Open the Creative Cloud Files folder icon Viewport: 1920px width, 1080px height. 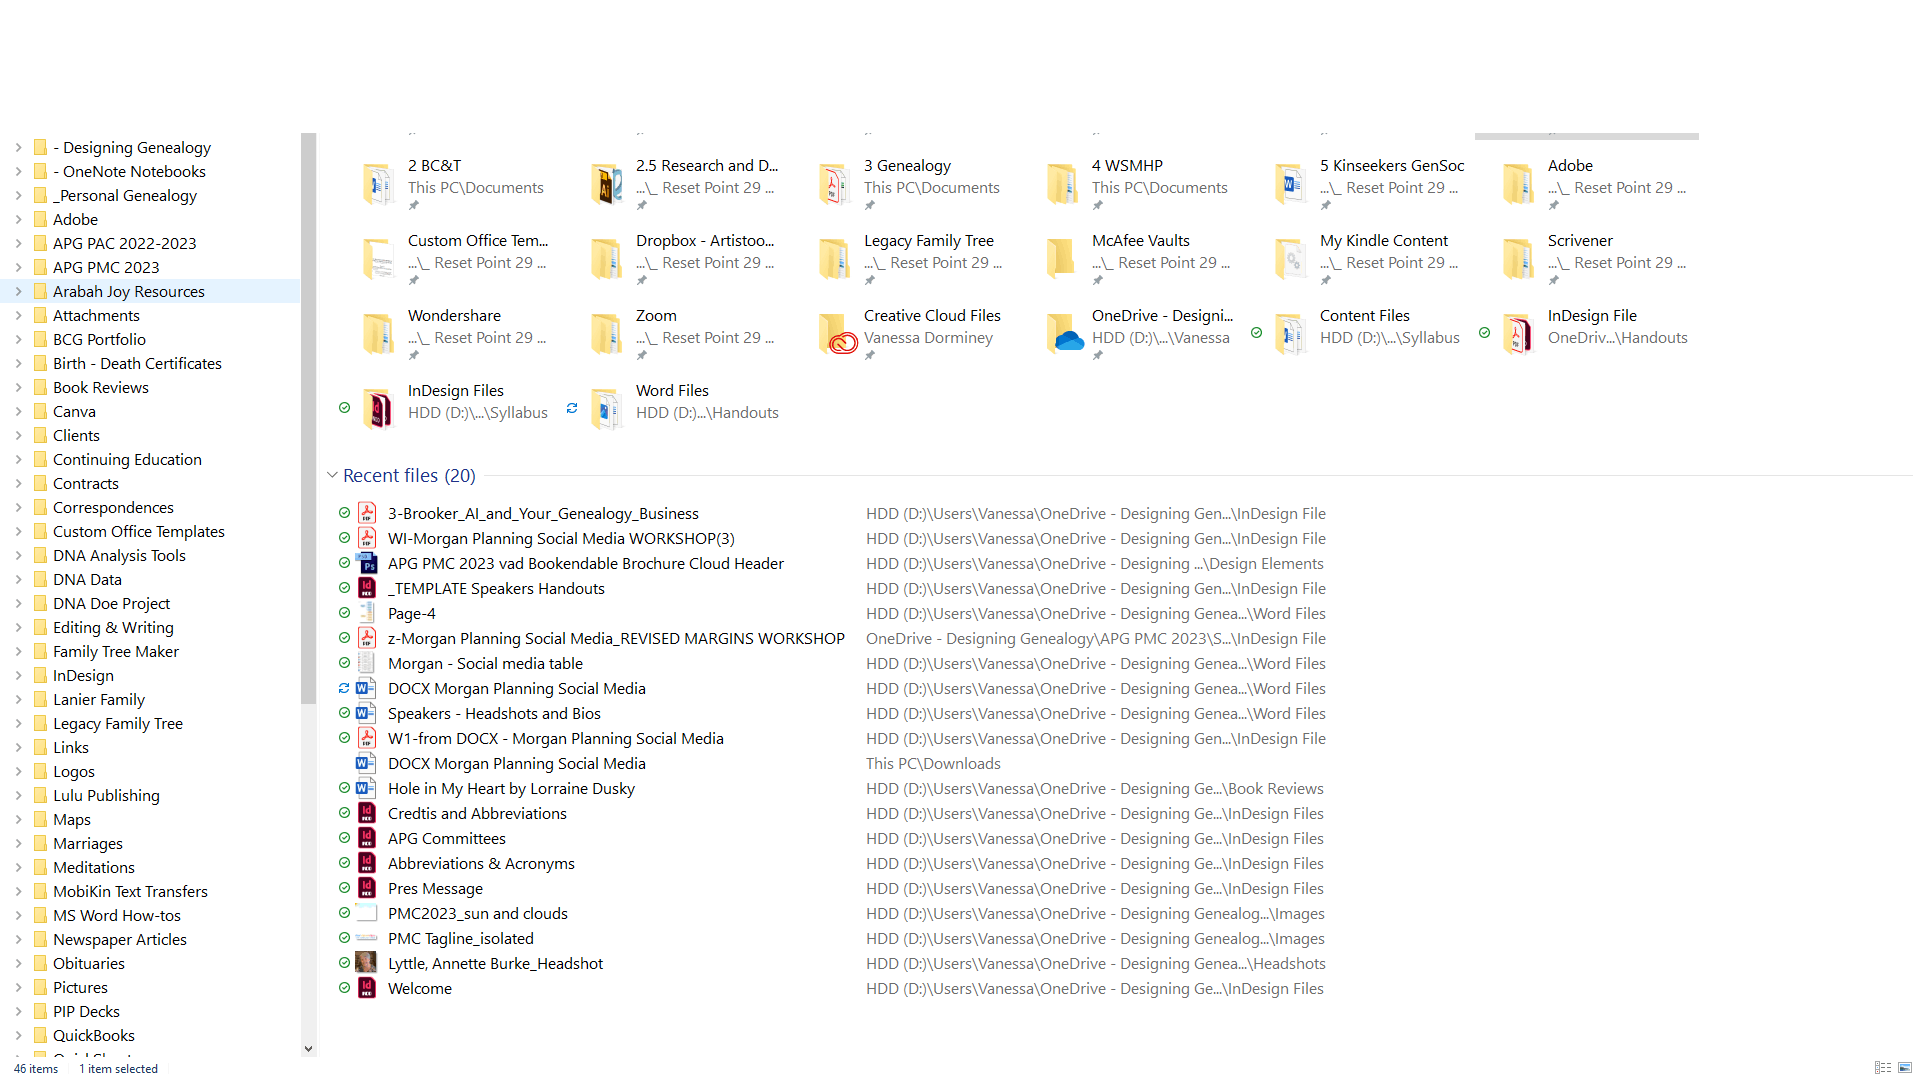[x=836, y=334]
